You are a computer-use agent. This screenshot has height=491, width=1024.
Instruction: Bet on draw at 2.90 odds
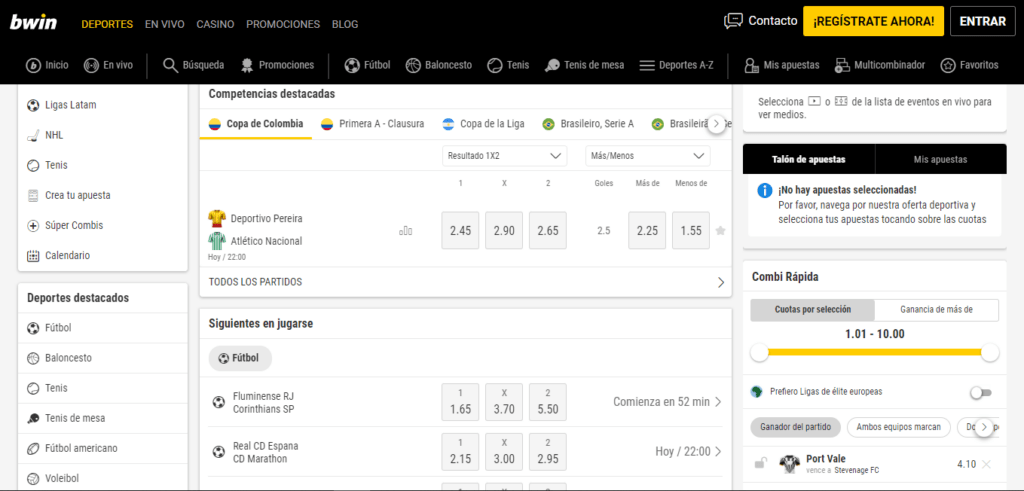504,230
